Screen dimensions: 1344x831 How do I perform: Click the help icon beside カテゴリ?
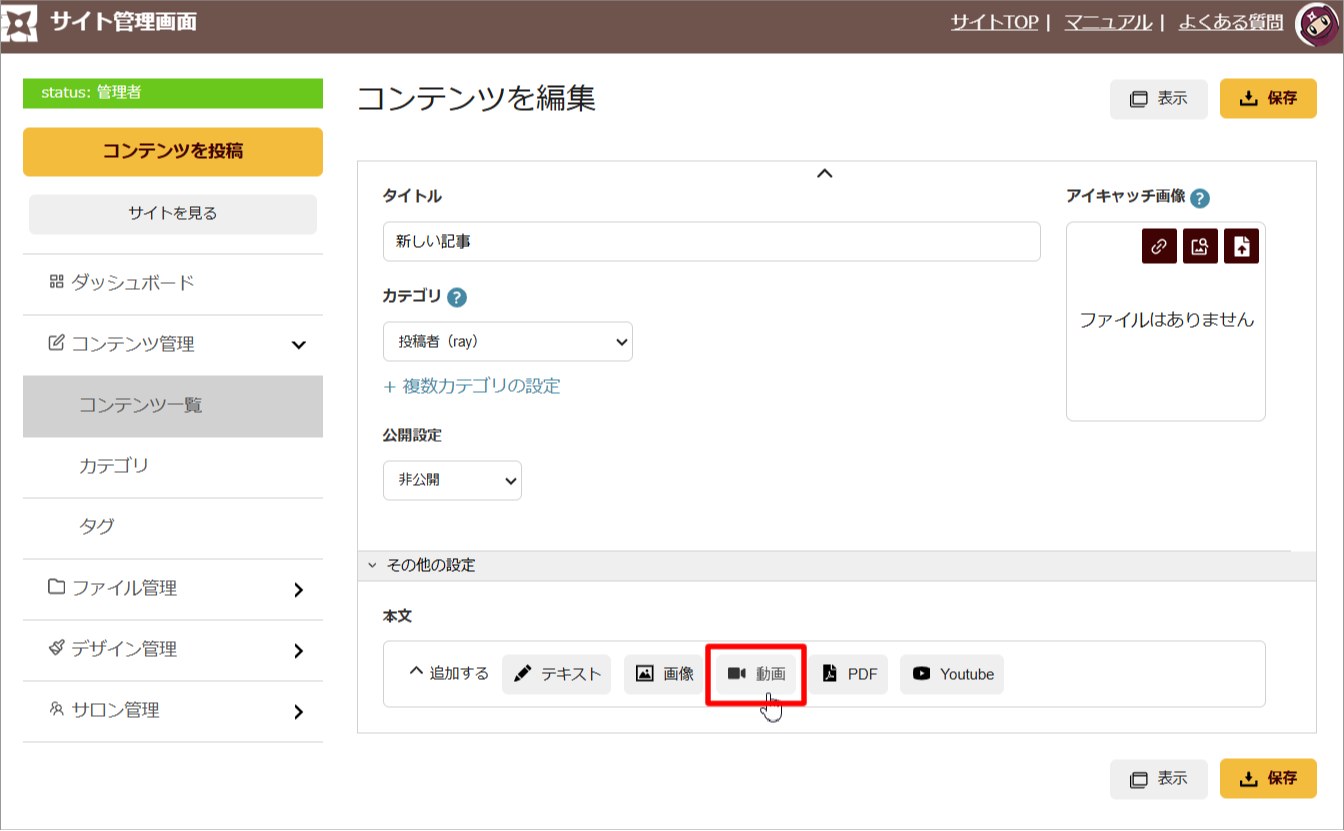[457, 297]
